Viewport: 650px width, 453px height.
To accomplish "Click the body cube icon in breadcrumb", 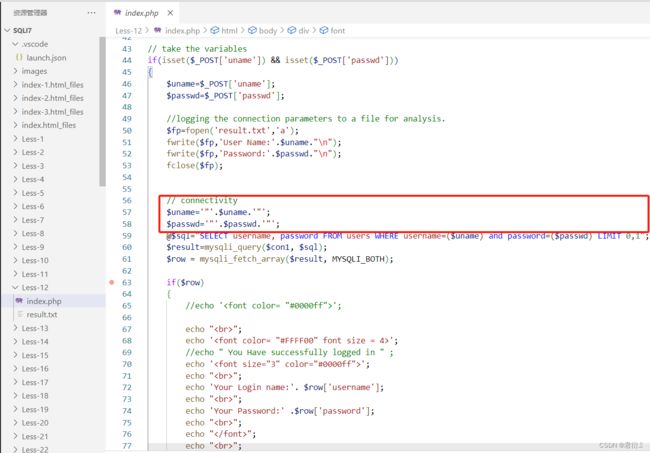I will 252,30.
